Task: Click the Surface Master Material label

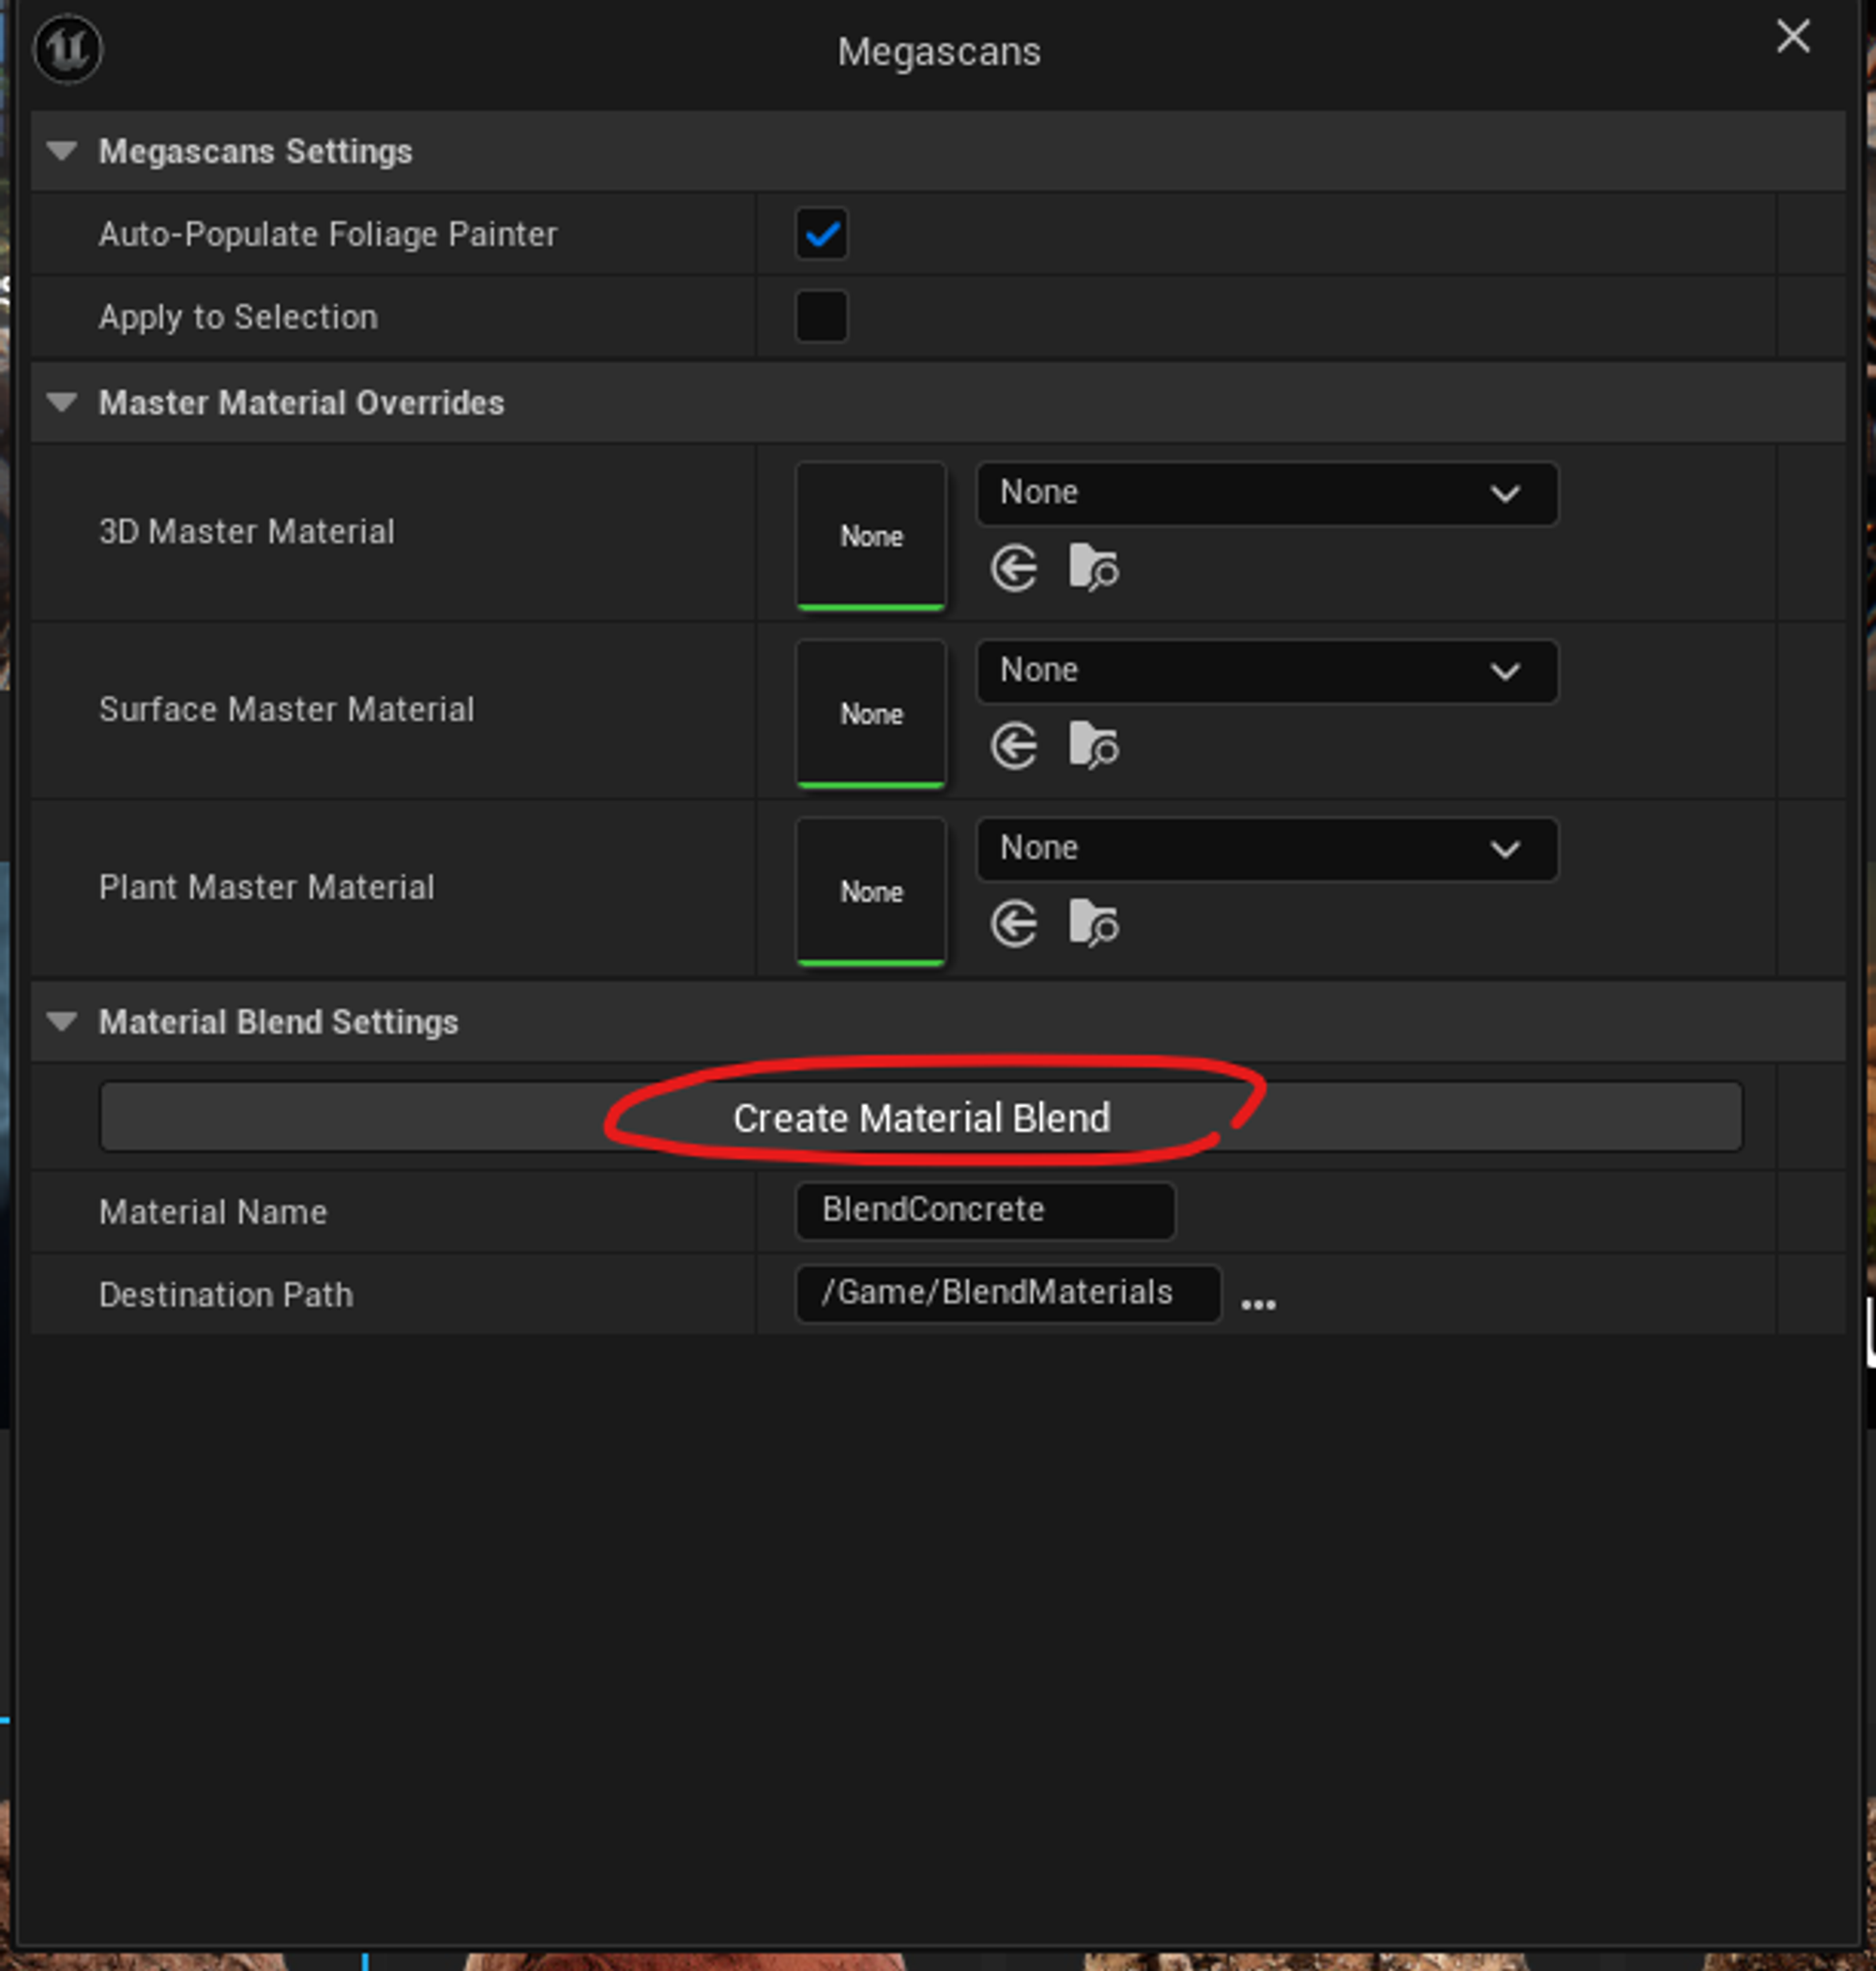Action: coord(286,709)
